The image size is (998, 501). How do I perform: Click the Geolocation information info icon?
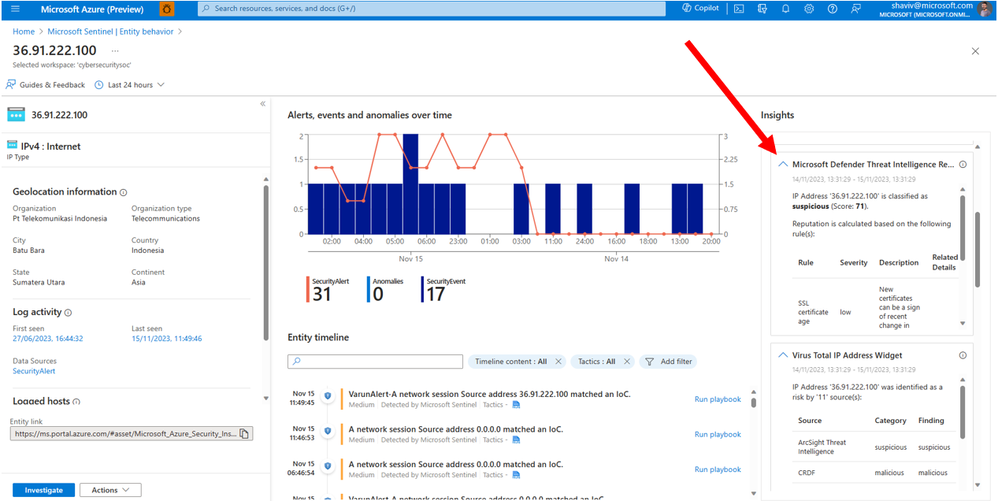[x=123, y=192]
